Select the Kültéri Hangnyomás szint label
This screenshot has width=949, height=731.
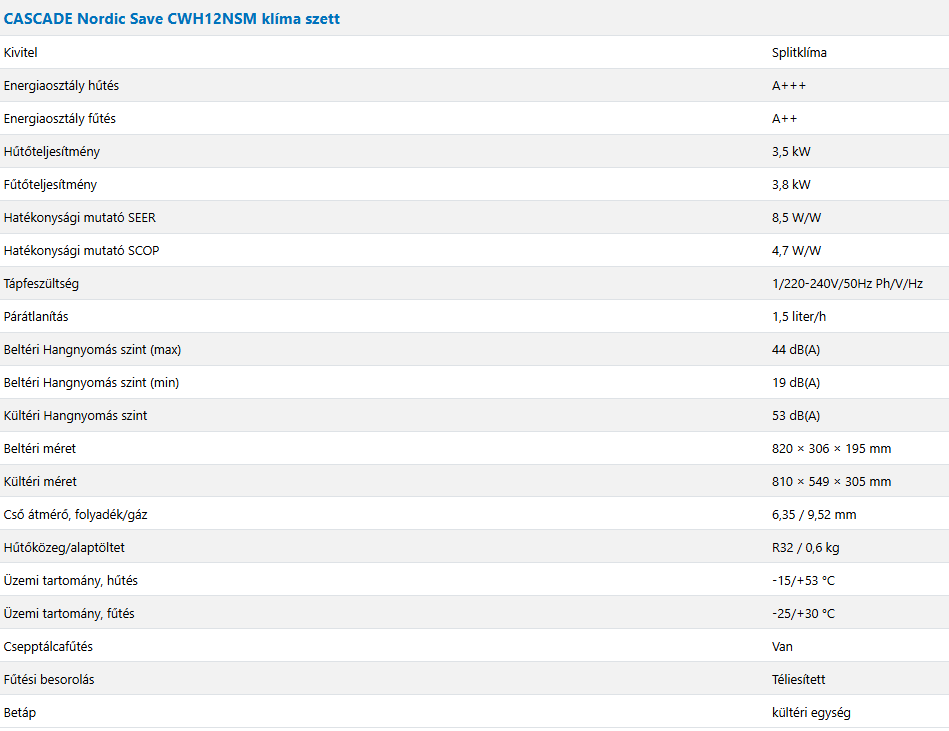point(75,415)
